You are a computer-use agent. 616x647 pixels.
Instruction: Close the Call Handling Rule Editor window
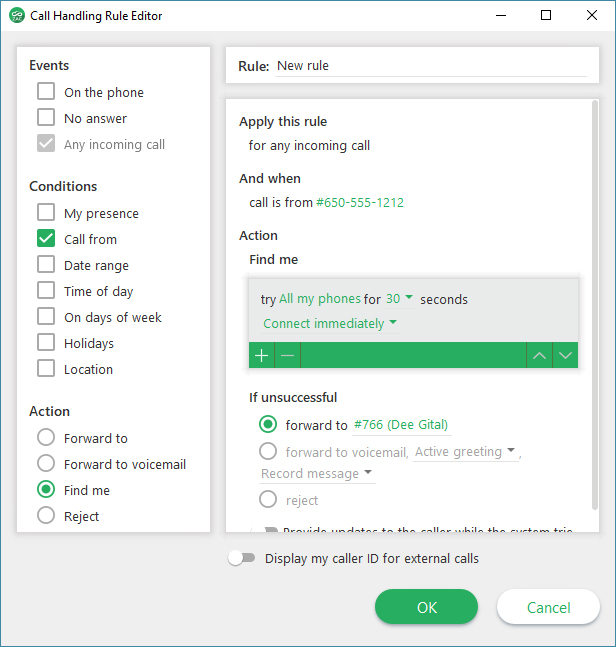(x=592, y=16)
